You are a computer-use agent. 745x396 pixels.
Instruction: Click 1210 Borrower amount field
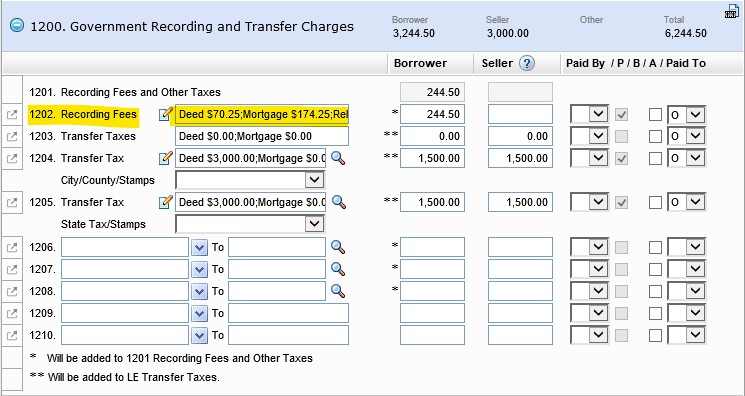(432, 335)
